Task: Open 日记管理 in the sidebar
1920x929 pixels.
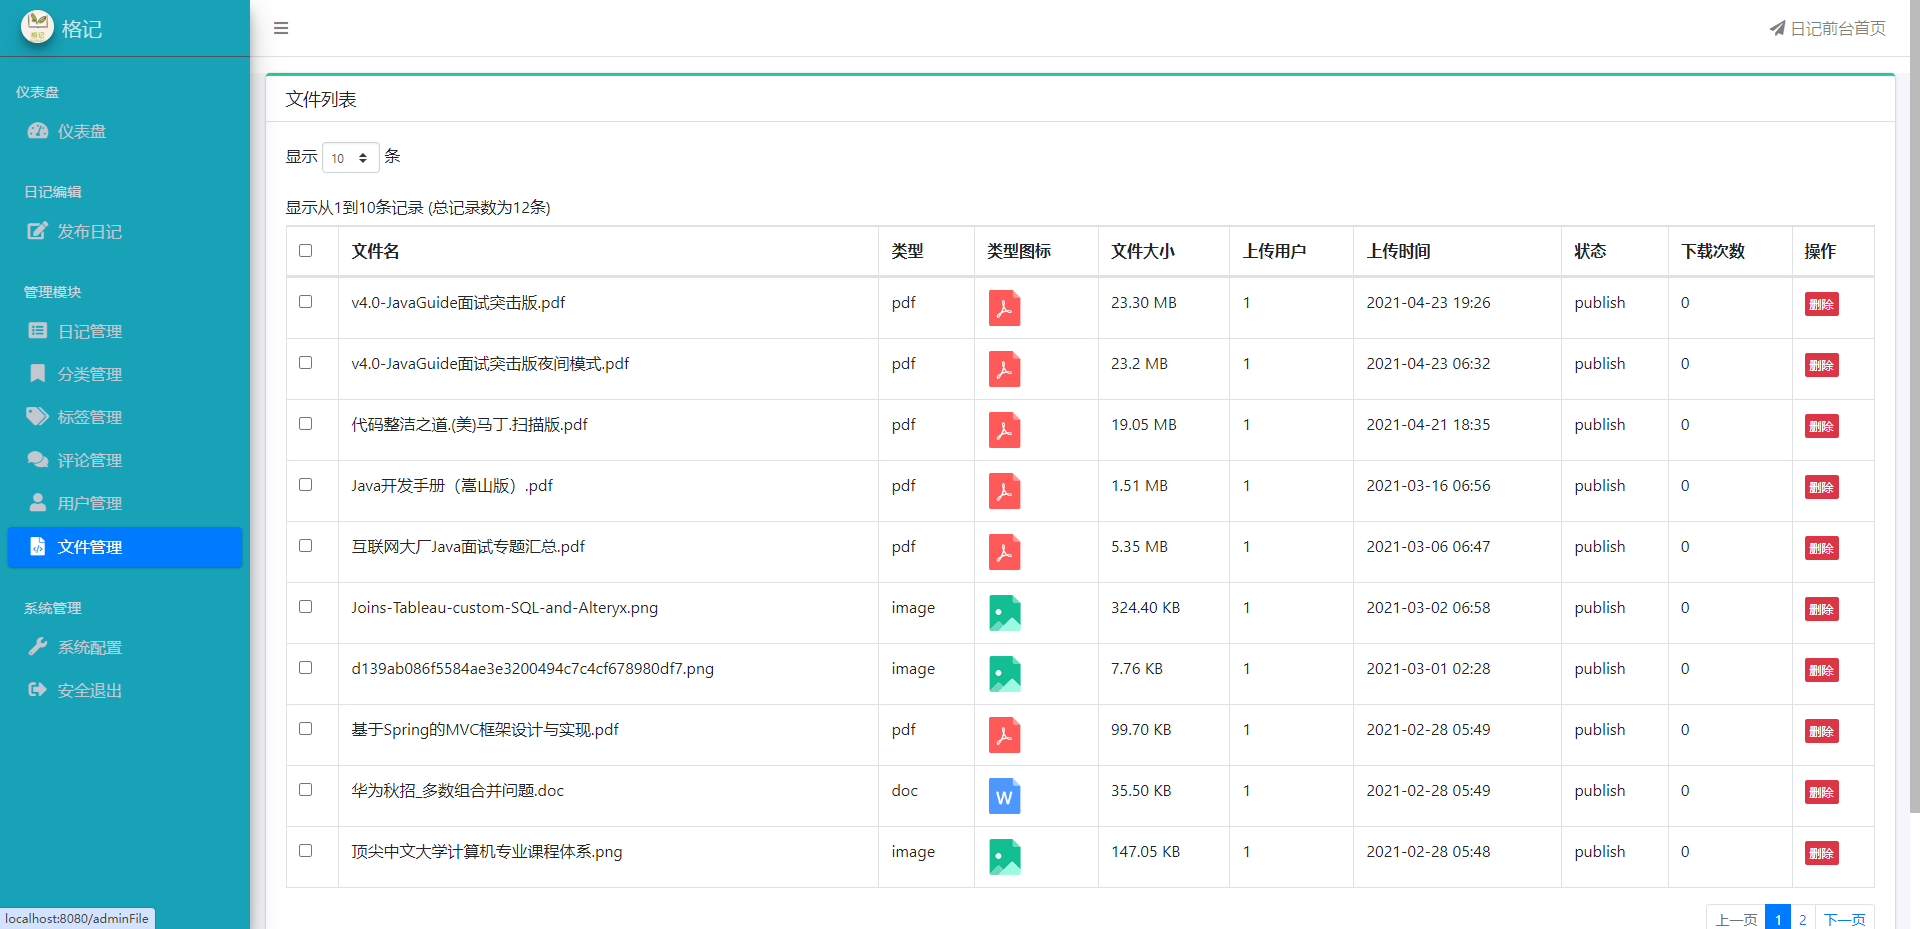Action: point(89,332)
